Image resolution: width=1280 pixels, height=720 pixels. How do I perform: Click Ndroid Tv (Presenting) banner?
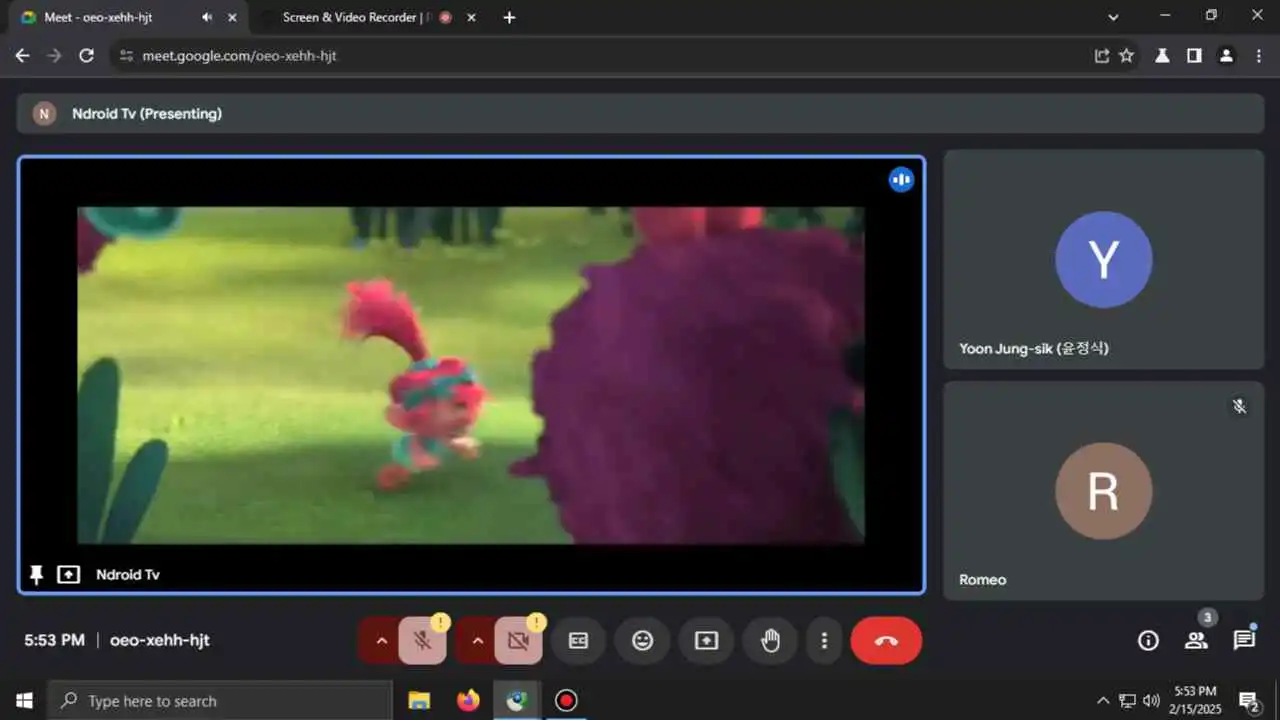640,114
